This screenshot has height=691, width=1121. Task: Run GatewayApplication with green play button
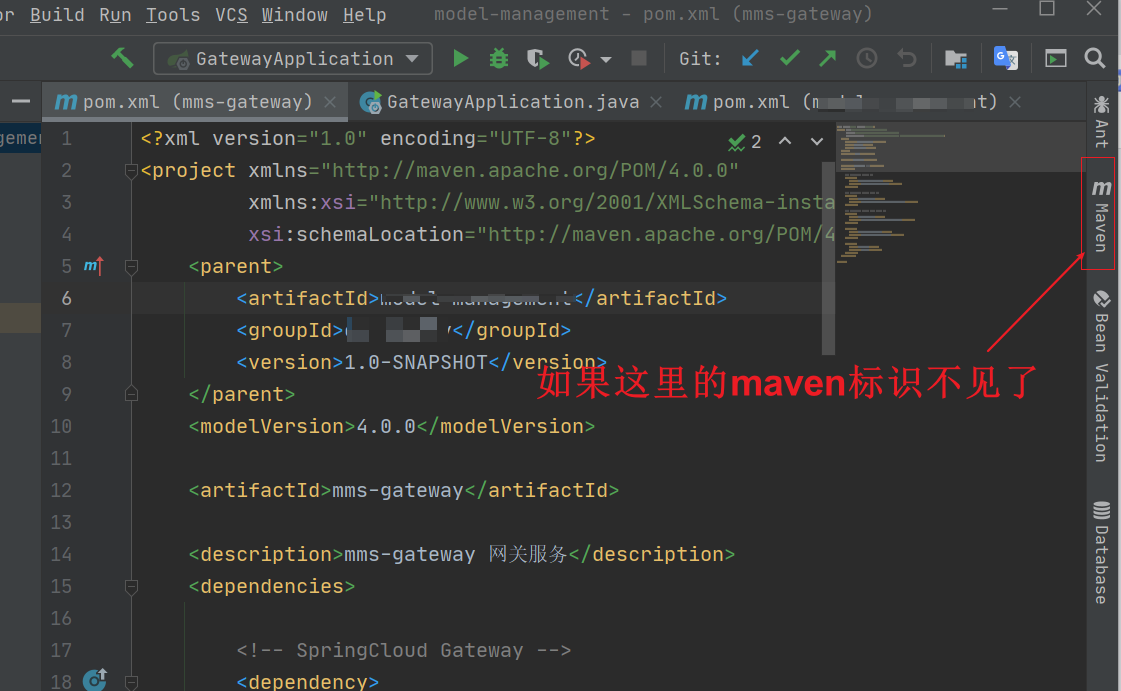(x=460, y=58)
